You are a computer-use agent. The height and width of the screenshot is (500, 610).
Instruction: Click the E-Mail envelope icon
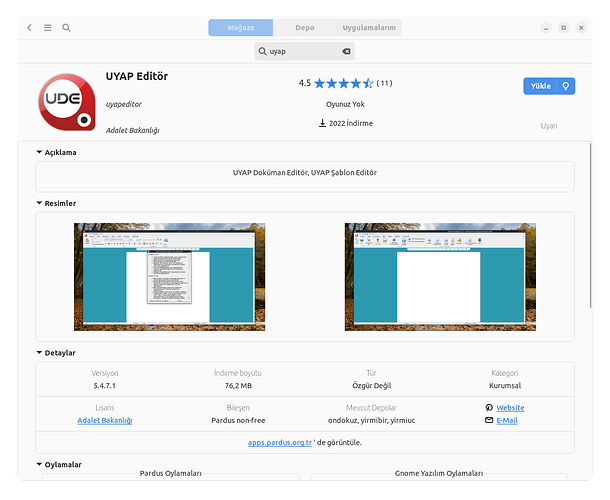[x=488, y=421]
